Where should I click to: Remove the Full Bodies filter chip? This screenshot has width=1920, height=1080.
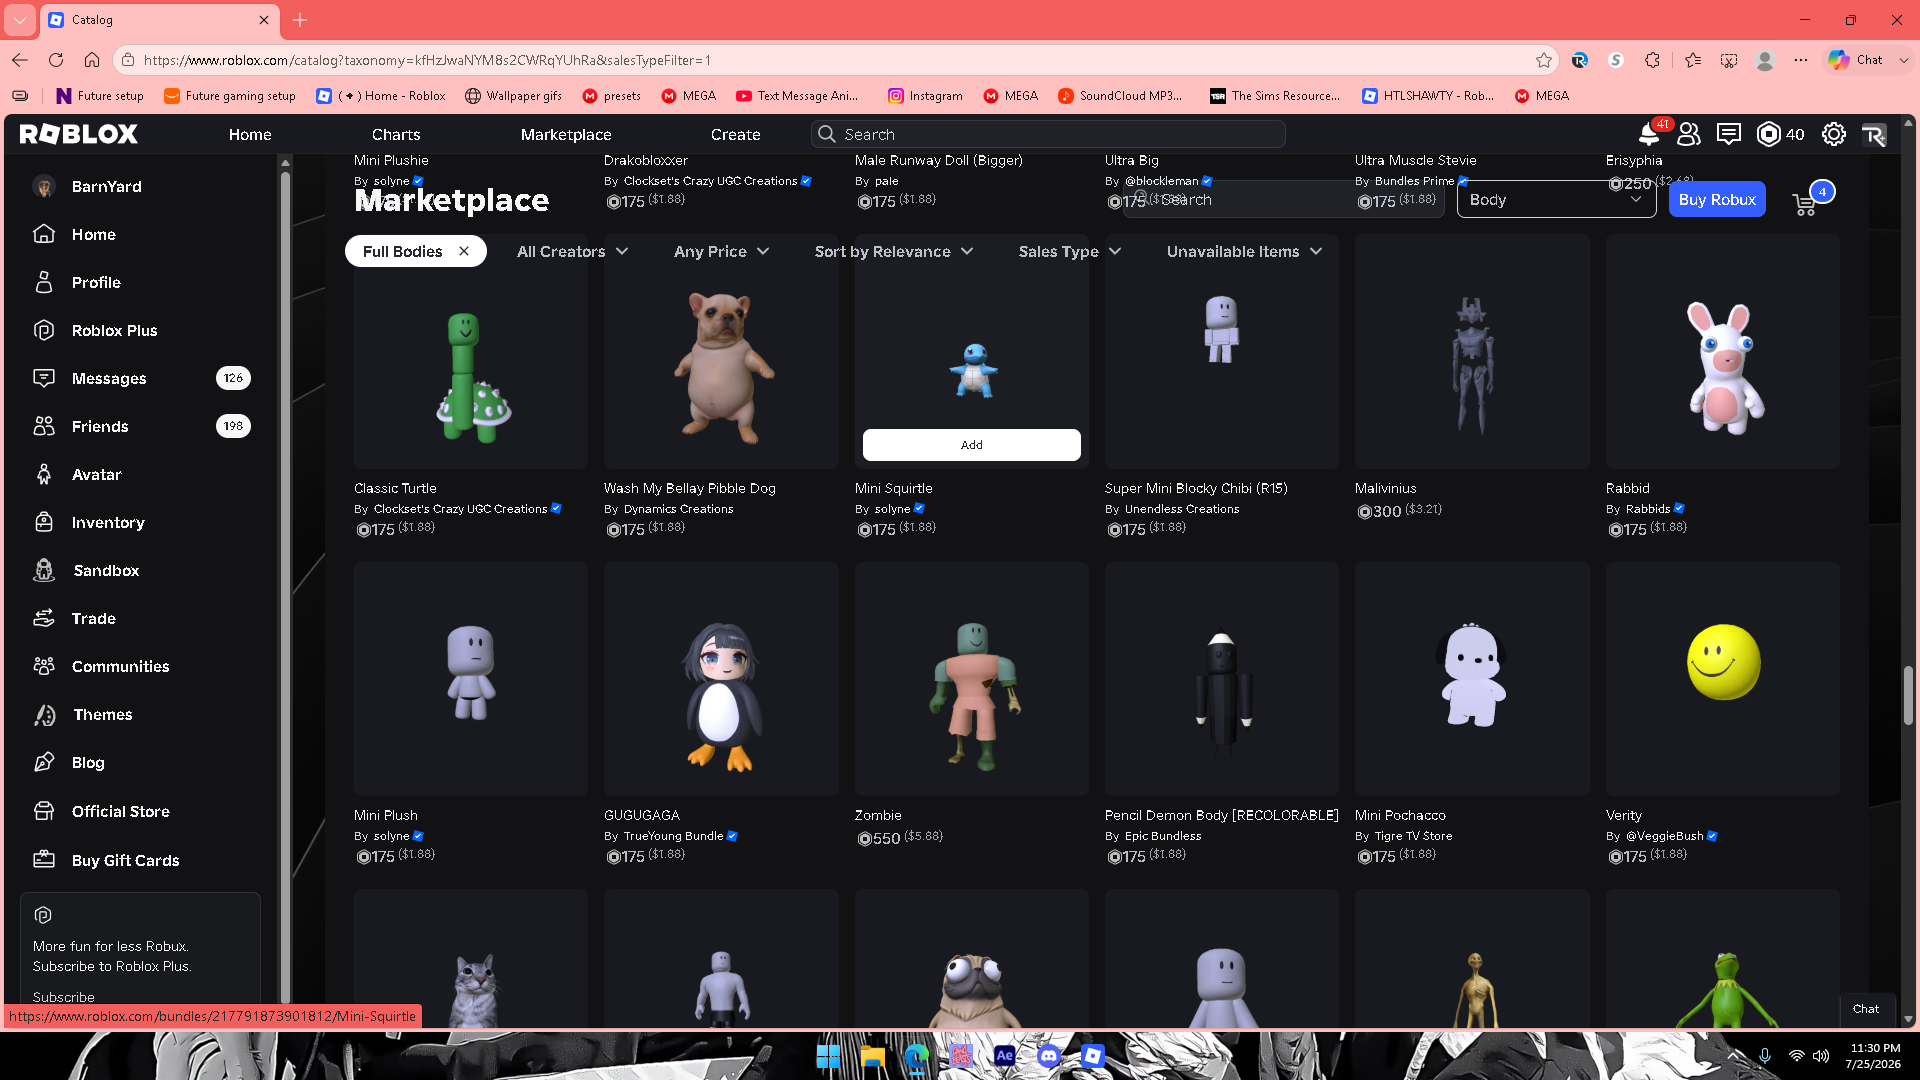tap(464, 252)
